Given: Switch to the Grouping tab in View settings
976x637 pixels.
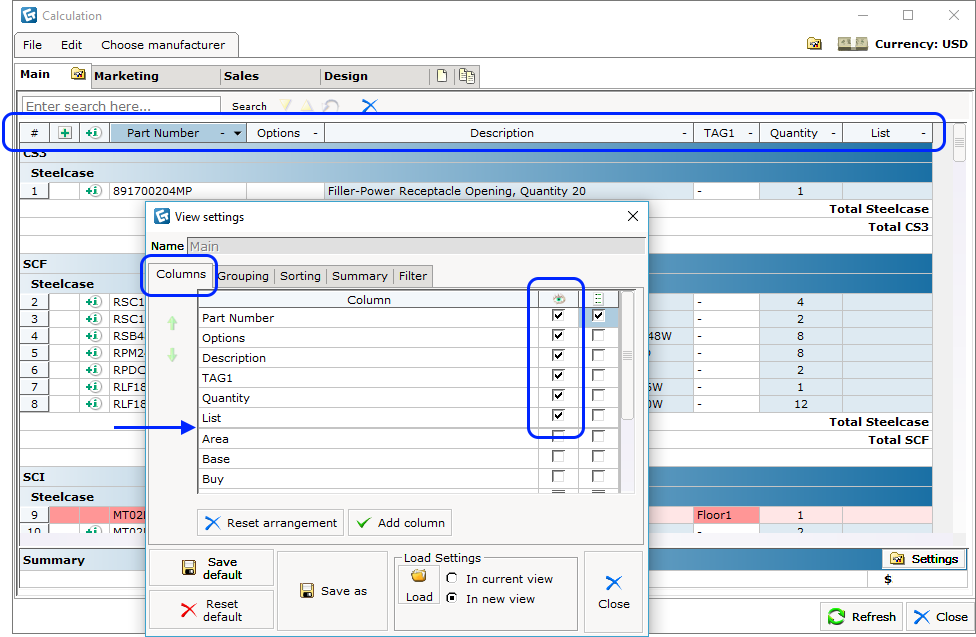Looking at the screenshot, I should point(243,275).
